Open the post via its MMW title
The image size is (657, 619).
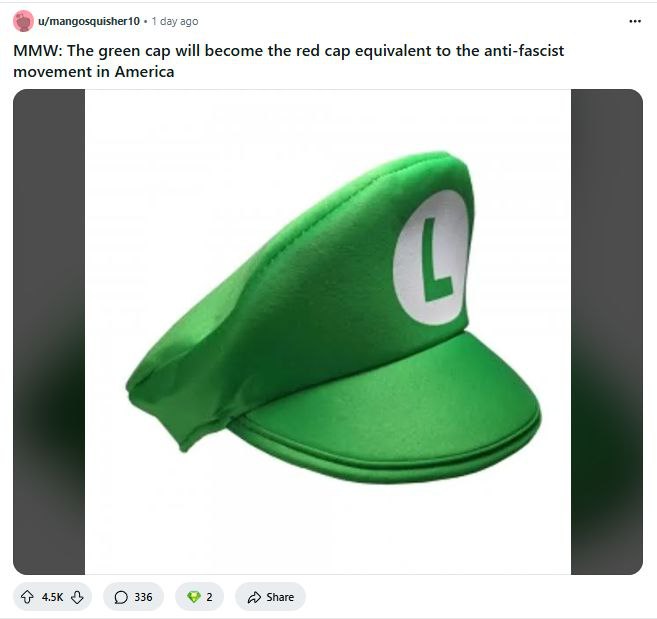point(288,61)
